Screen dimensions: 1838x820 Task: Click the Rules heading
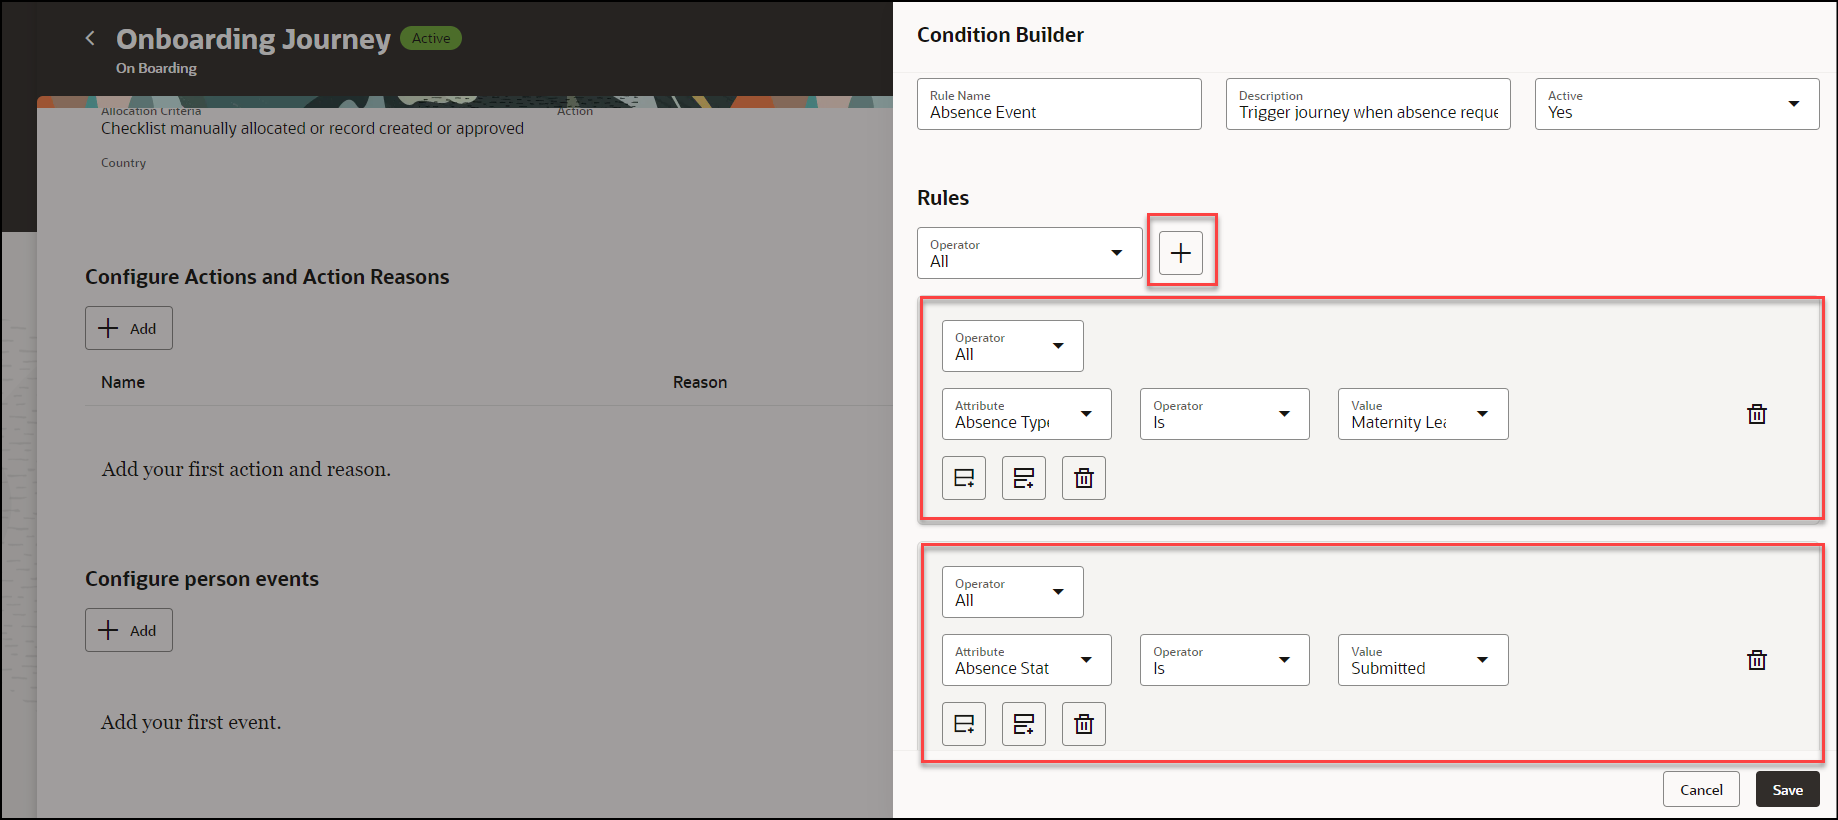pos(943,198)
